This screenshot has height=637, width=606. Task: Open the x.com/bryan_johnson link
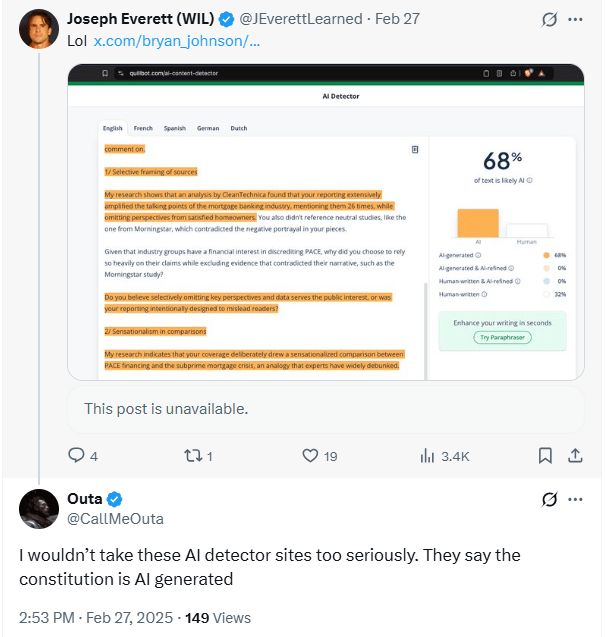click(177, 41)
